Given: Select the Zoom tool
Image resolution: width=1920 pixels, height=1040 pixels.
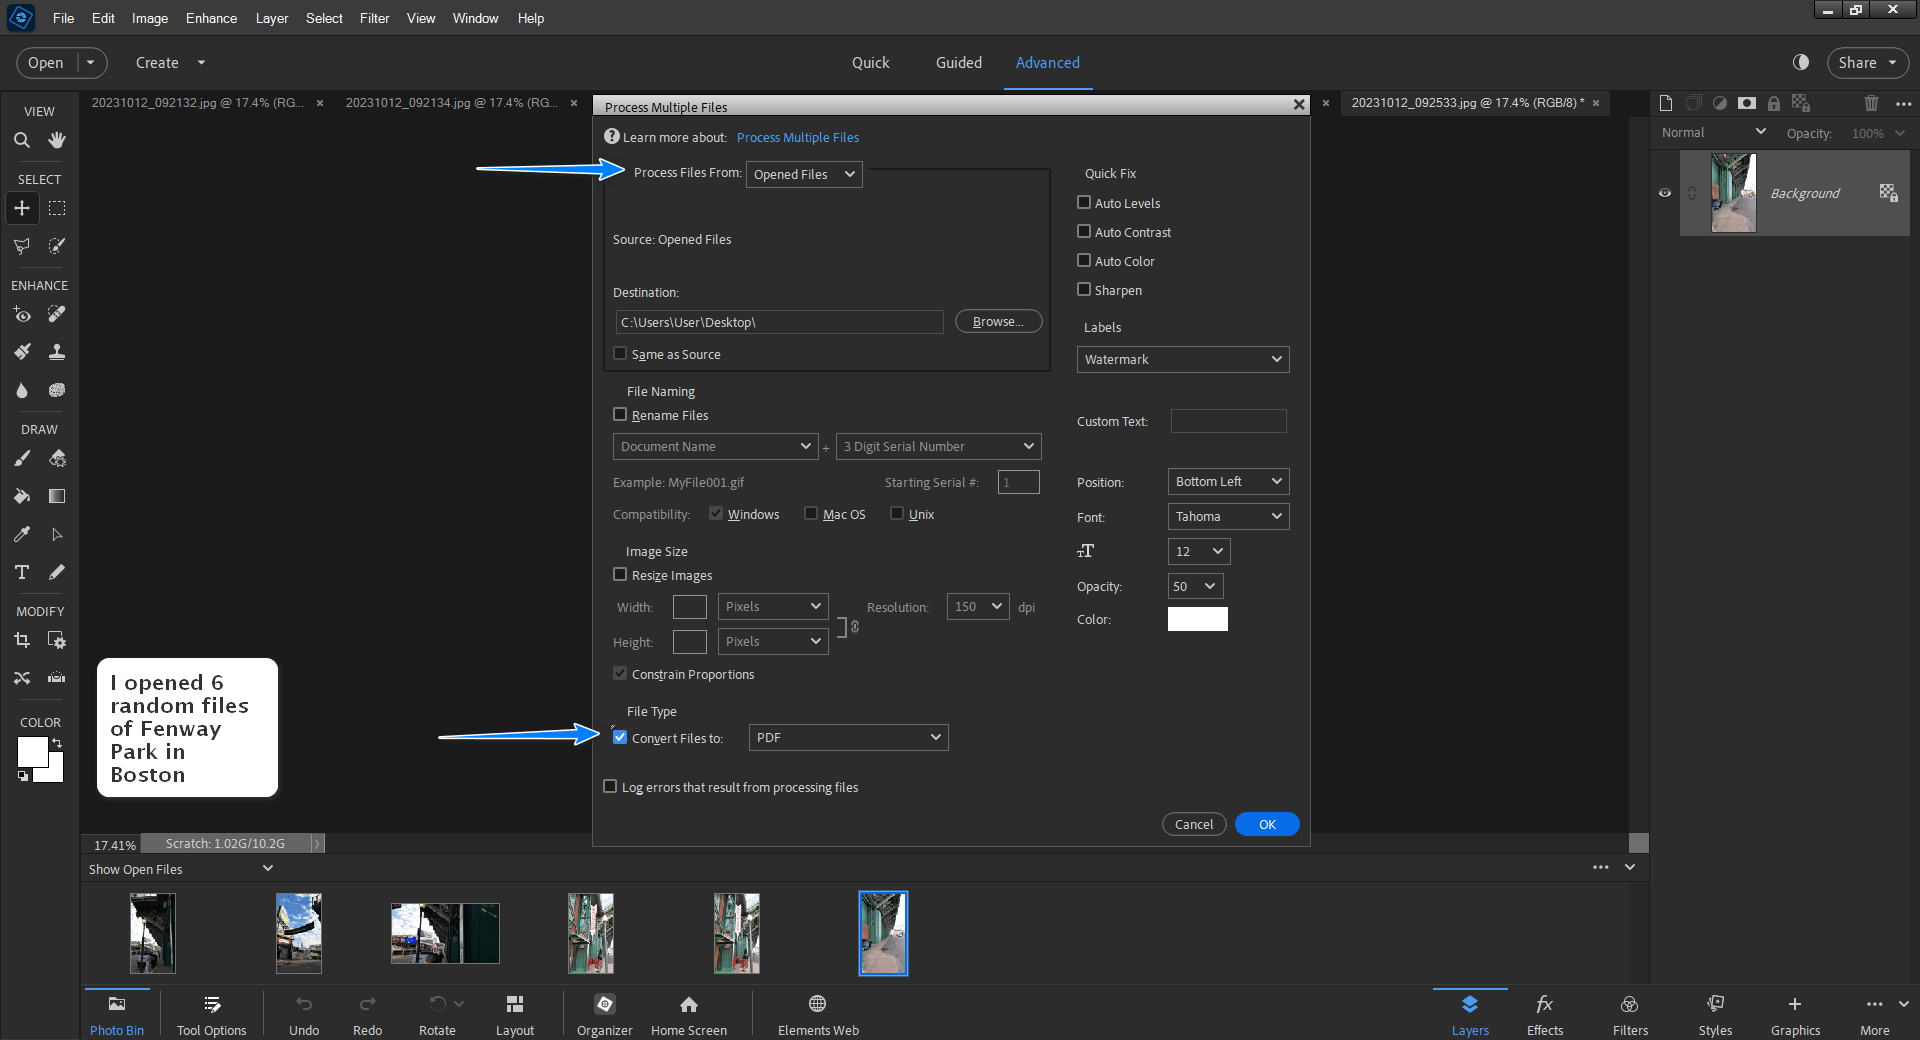Looking at the screenshot, I should click(22, 140).
